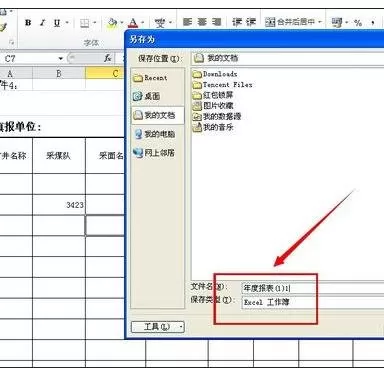Increase the cell indent

(x=251, y=22)
